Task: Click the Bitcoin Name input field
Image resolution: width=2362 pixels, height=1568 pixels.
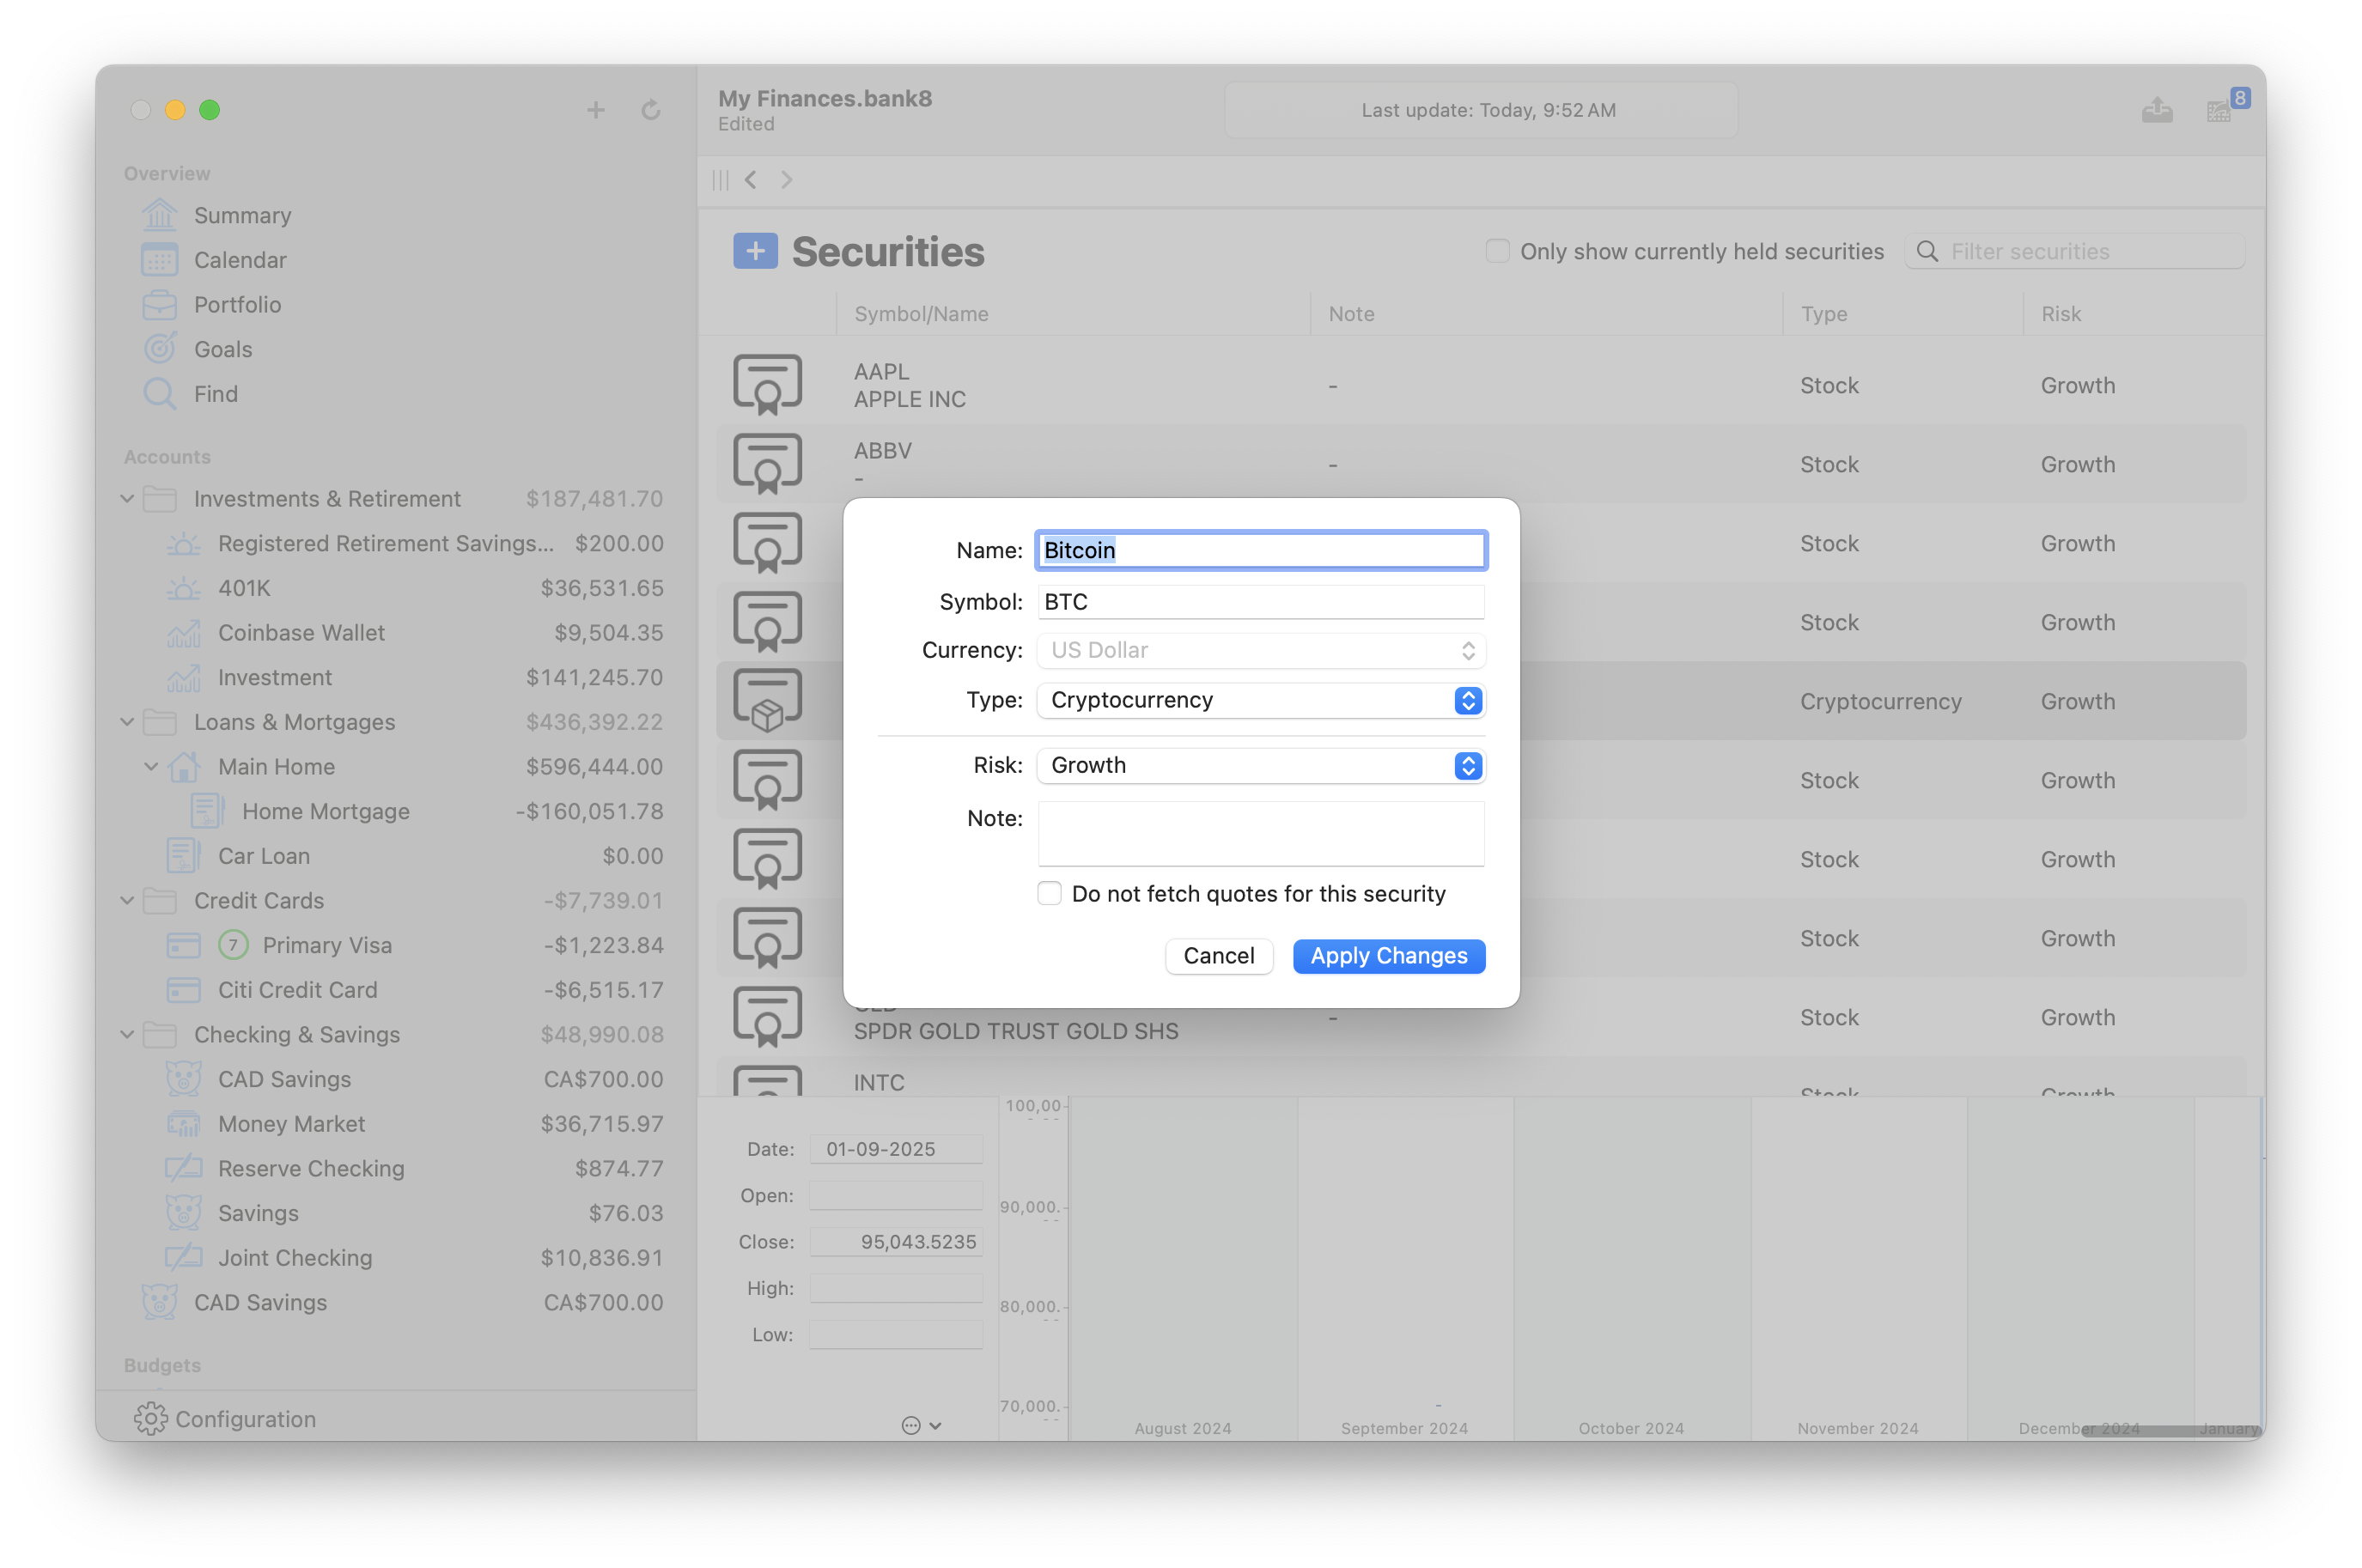Action: coord(1260,550)
